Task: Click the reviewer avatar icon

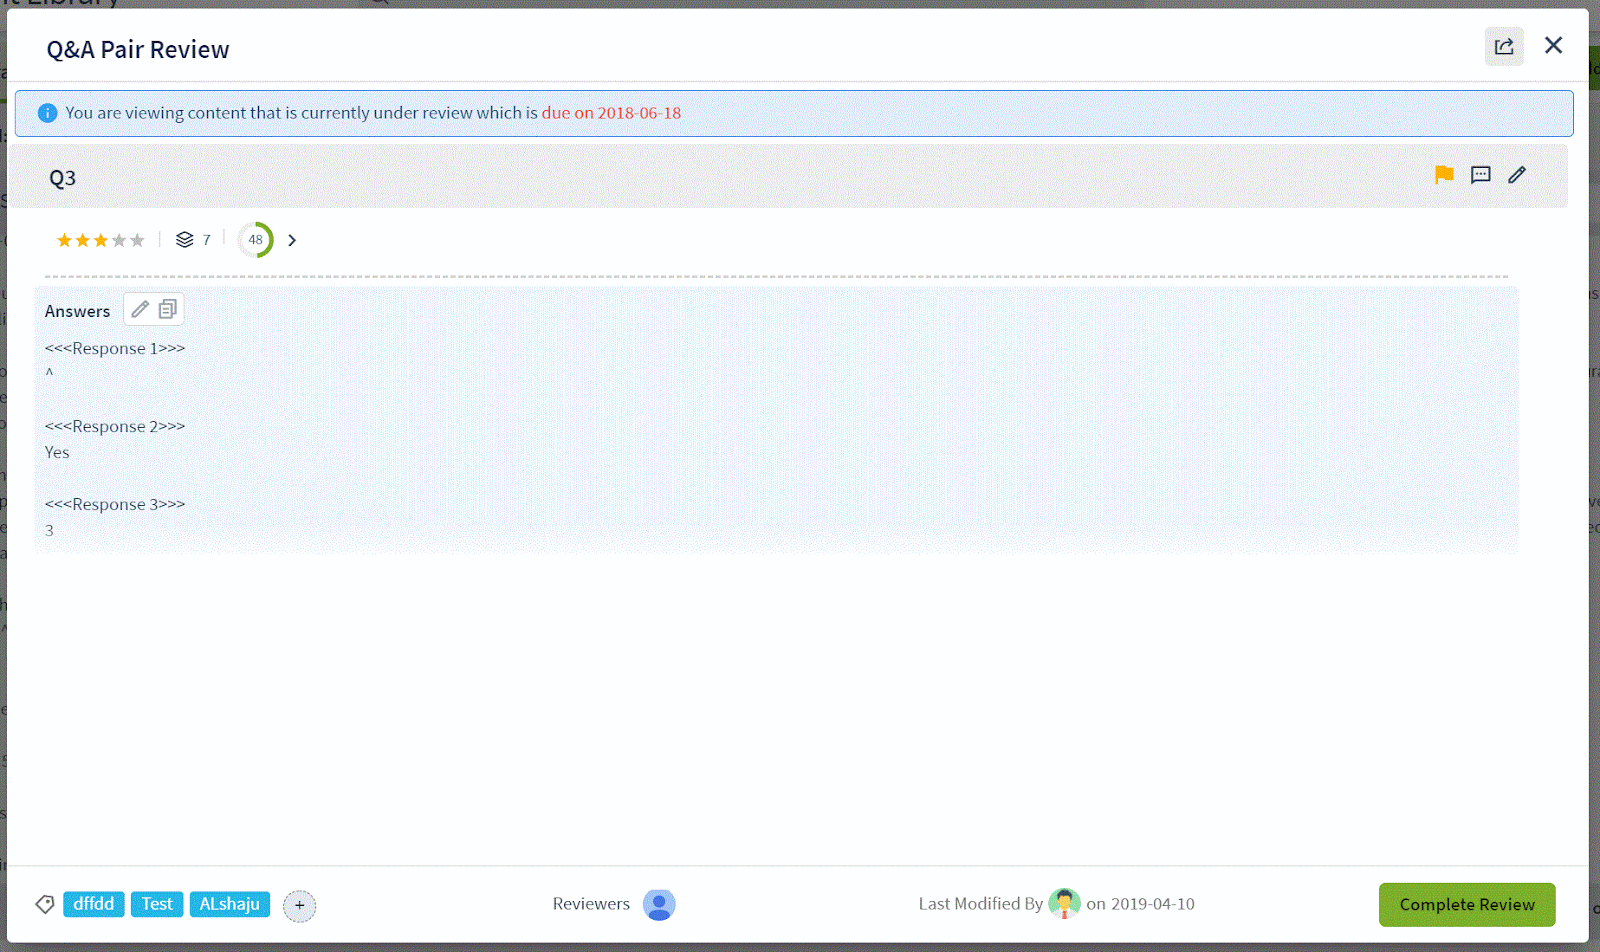Action: point(659,905)
